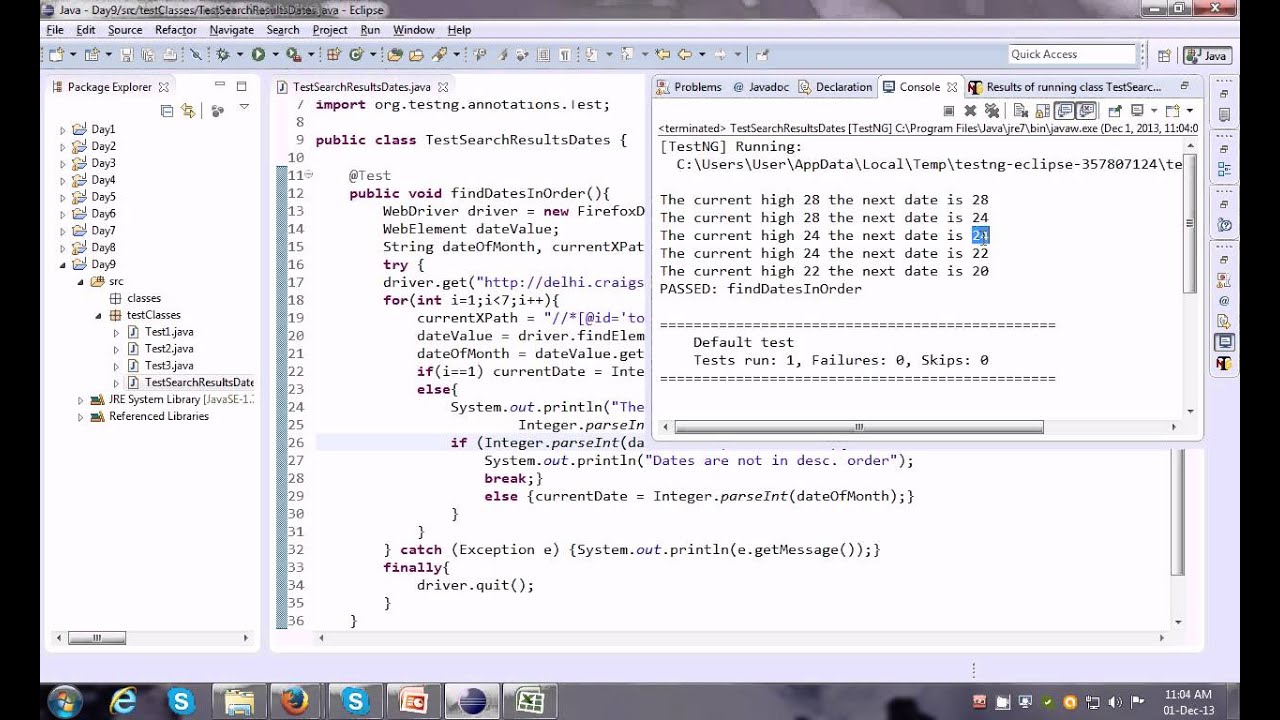Click New Java Package icon
The image size is (1280, 720).
pos(334,55)
